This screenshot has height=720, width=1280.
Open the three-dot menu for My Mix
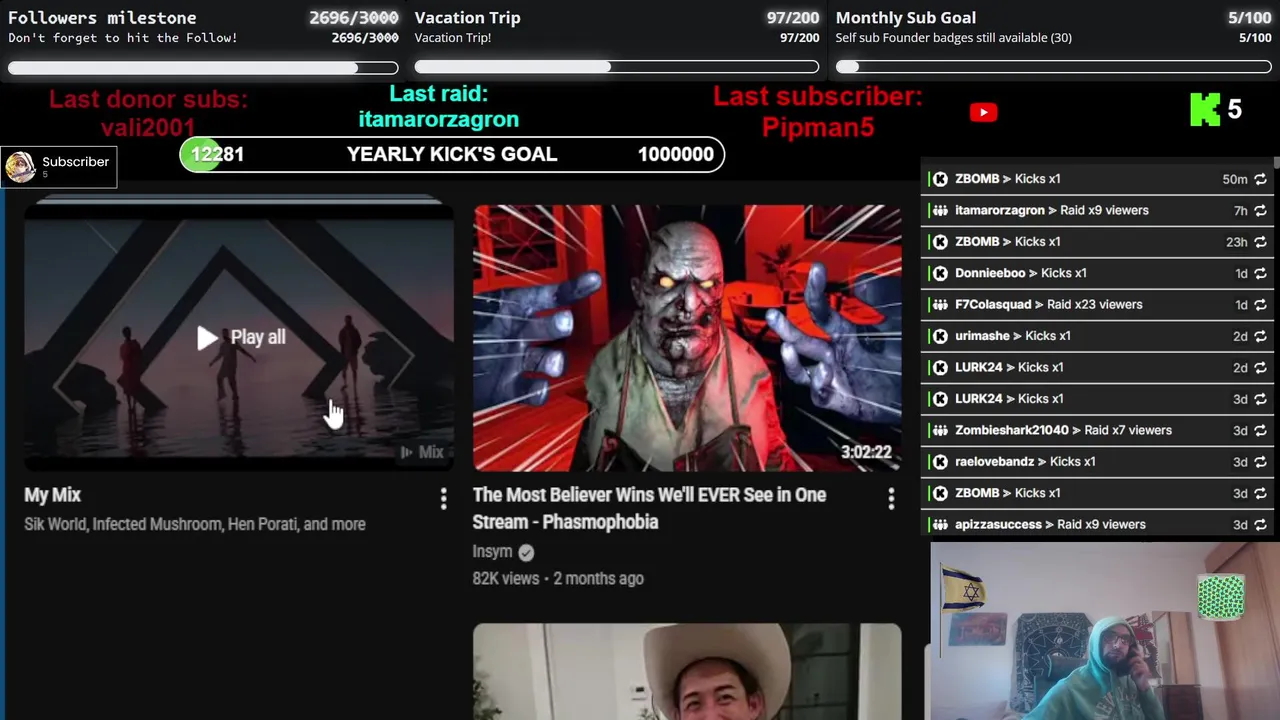(x=443, y=499)
